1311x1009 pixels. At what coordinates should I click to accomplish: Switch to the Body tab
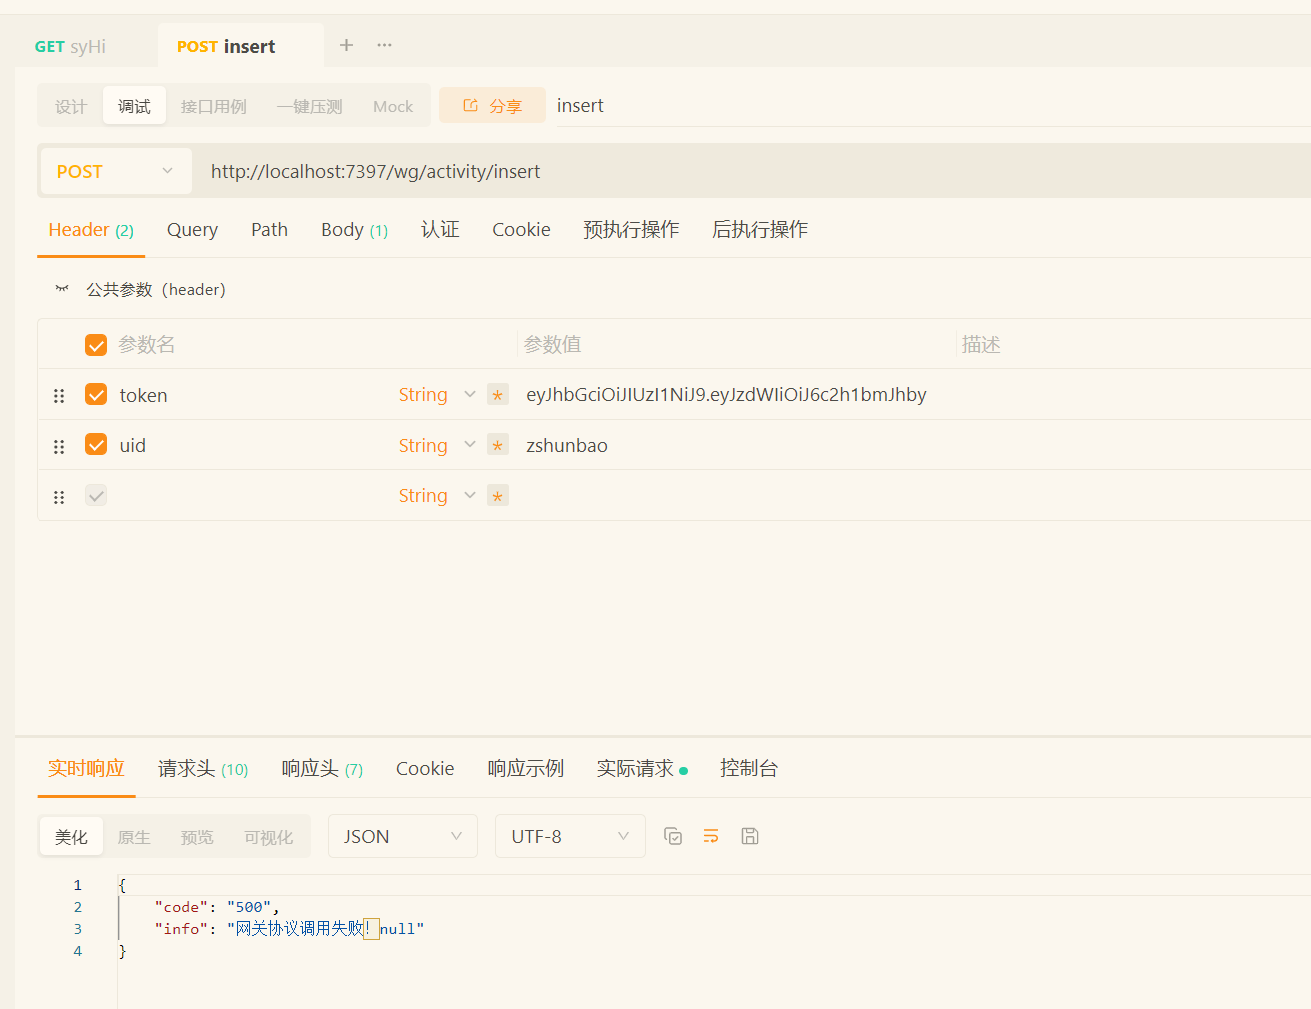353,230
